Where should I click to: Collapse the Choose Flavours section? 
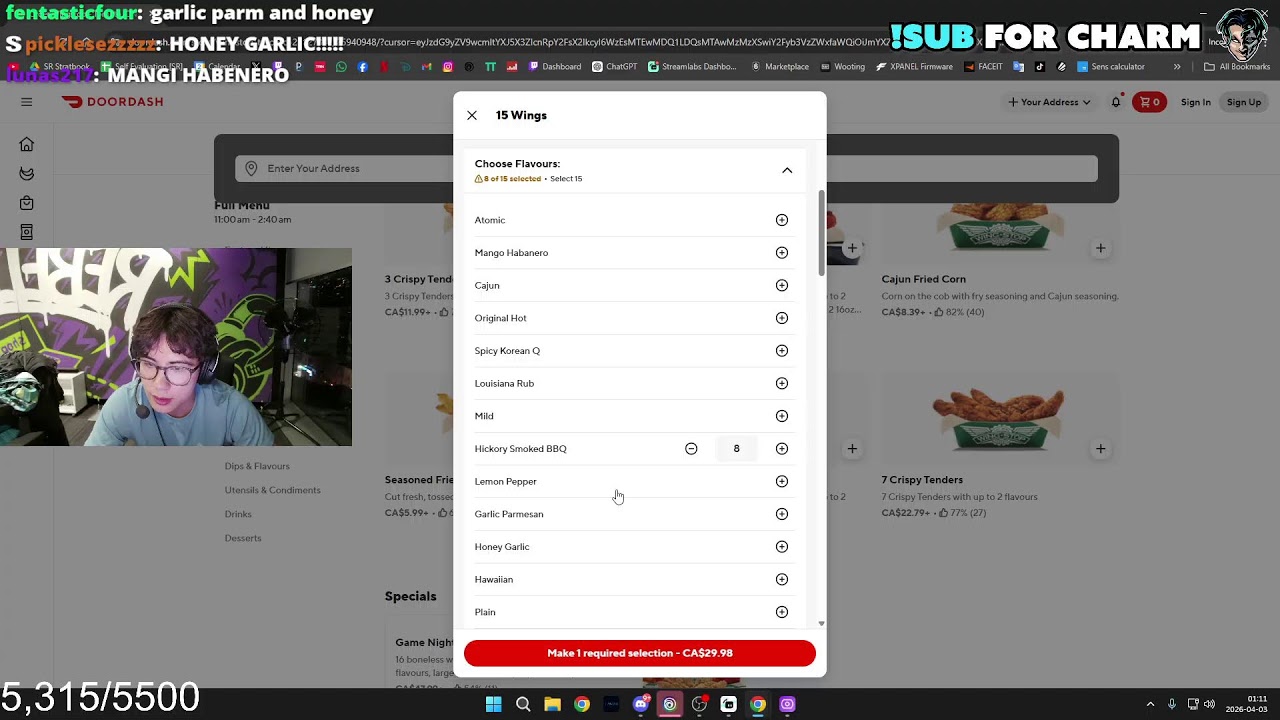(787, 170)
